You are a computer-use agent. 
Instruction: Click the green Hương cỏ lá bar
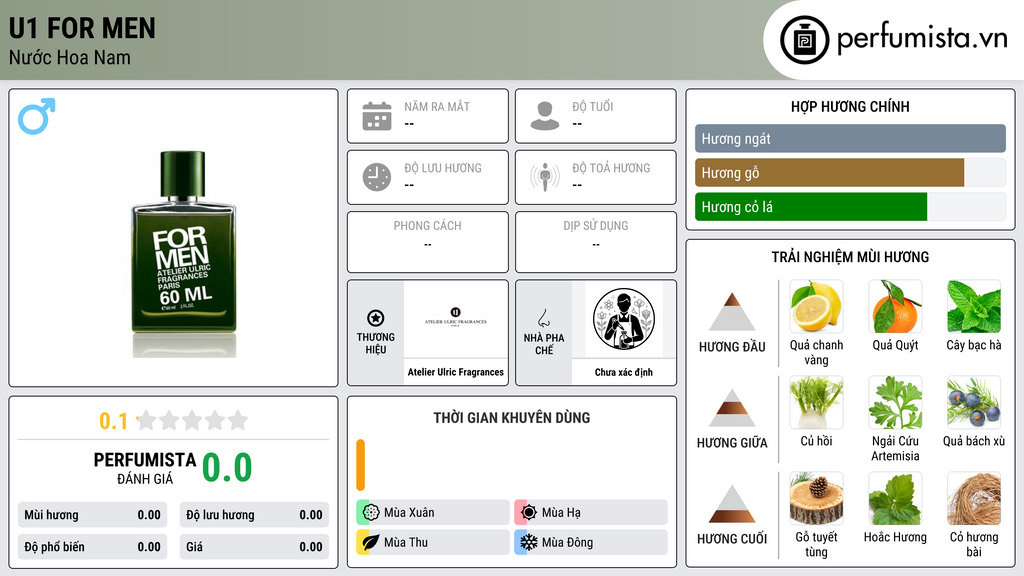tap(811, 207)
